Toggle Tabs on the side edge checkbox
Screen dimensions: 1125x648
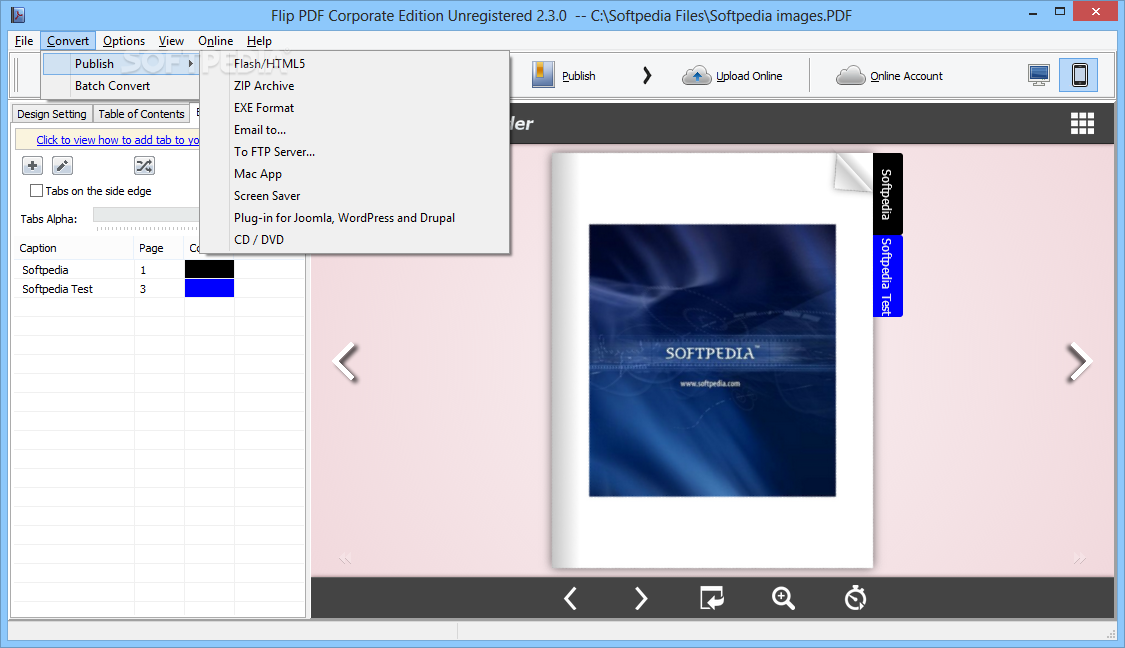(x=36, y=191)
